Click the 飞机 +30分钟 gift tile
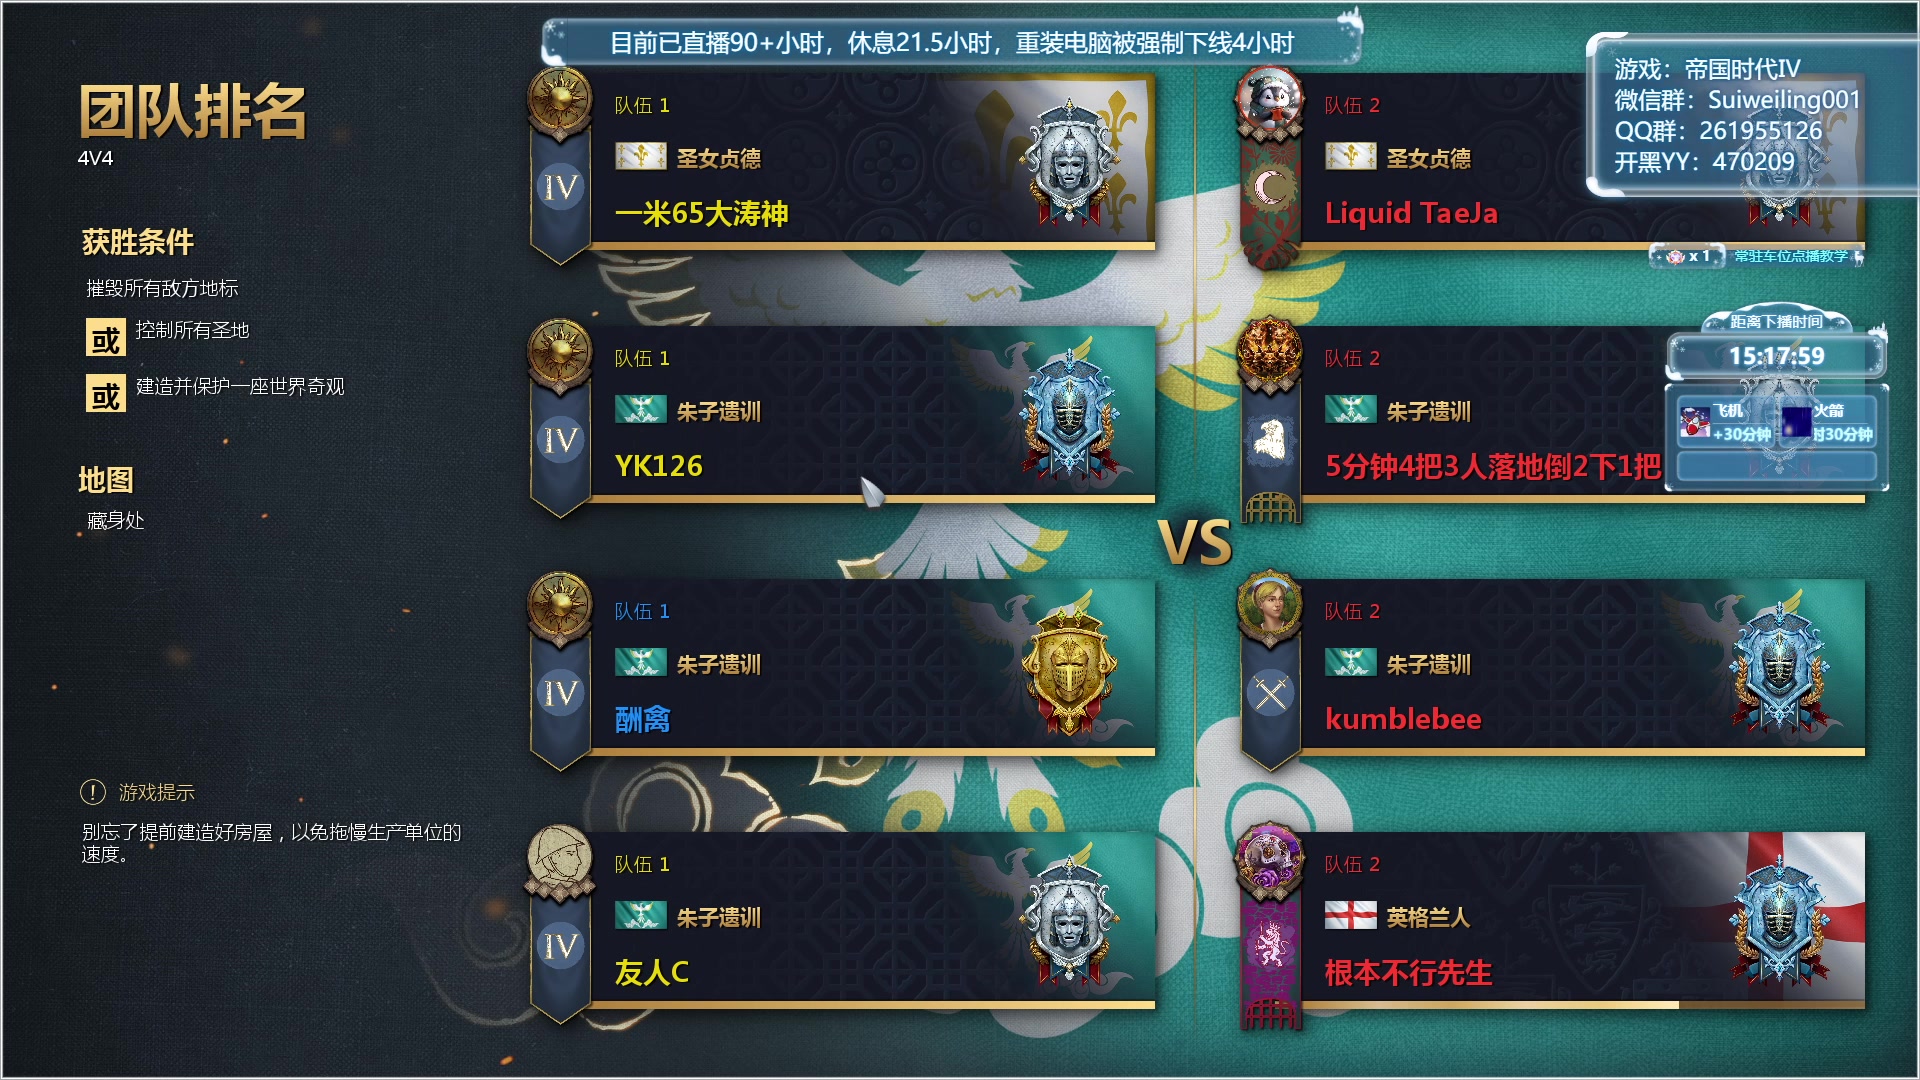This screenshot has width=1920, height=1080. point(1725,423)
